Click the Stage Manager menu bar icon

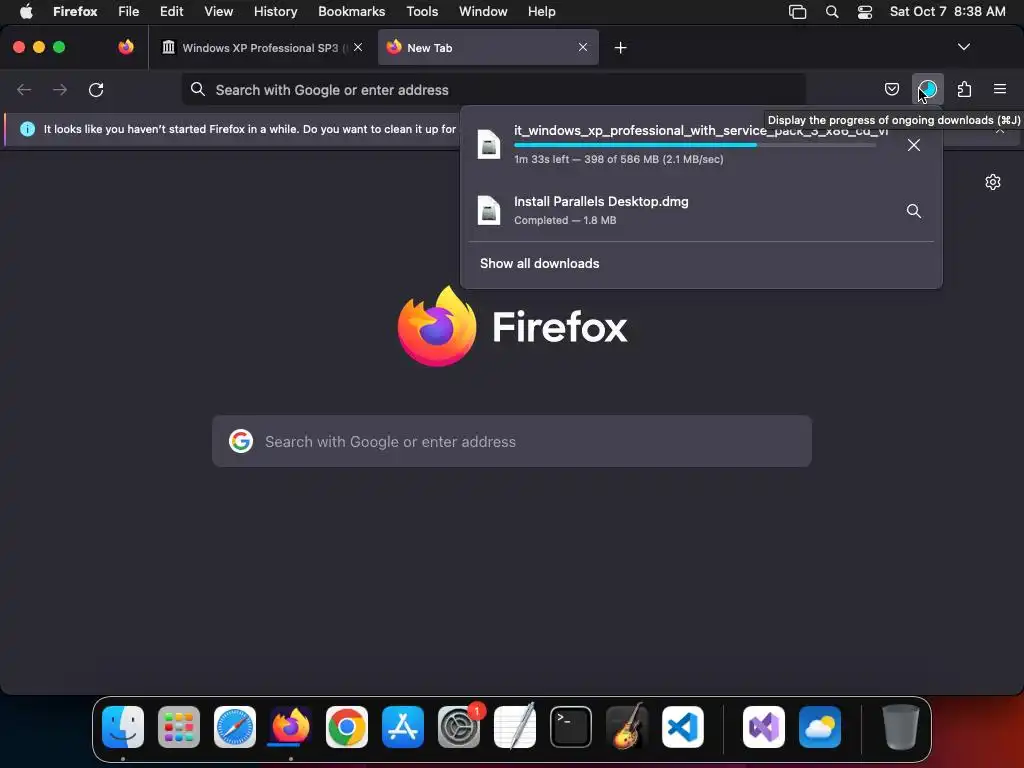tap(797, 11)
